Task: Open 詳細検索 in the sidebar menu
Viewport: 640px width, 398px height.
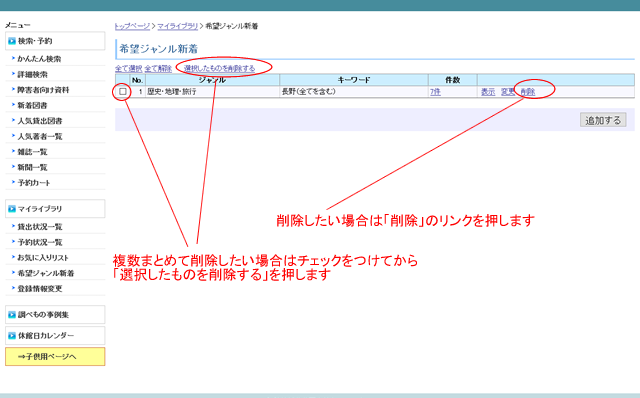Action: pos(33,74)
